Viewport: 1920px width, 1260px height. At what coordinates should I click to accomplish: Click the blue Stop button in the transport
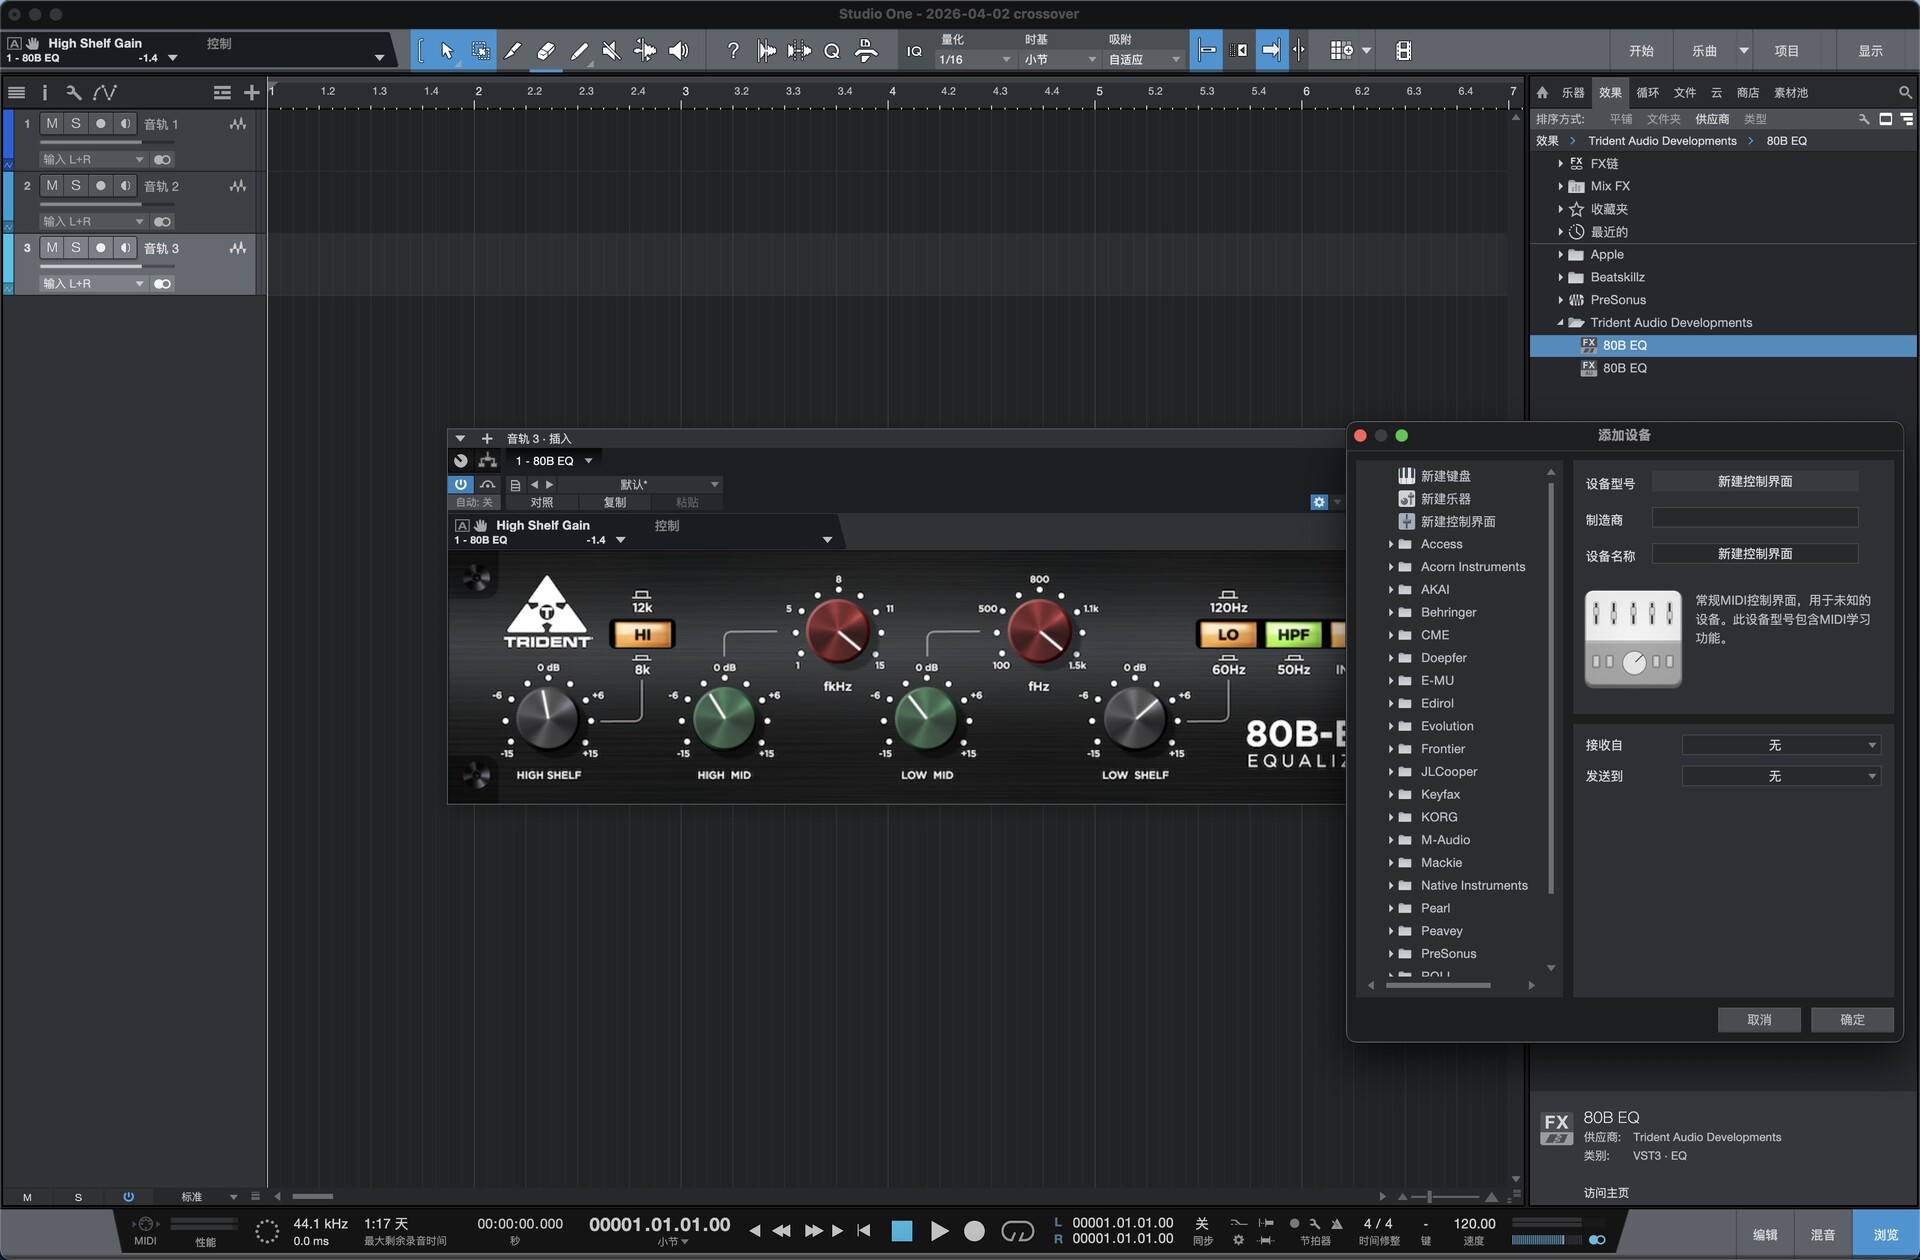tap(902, 1231)
